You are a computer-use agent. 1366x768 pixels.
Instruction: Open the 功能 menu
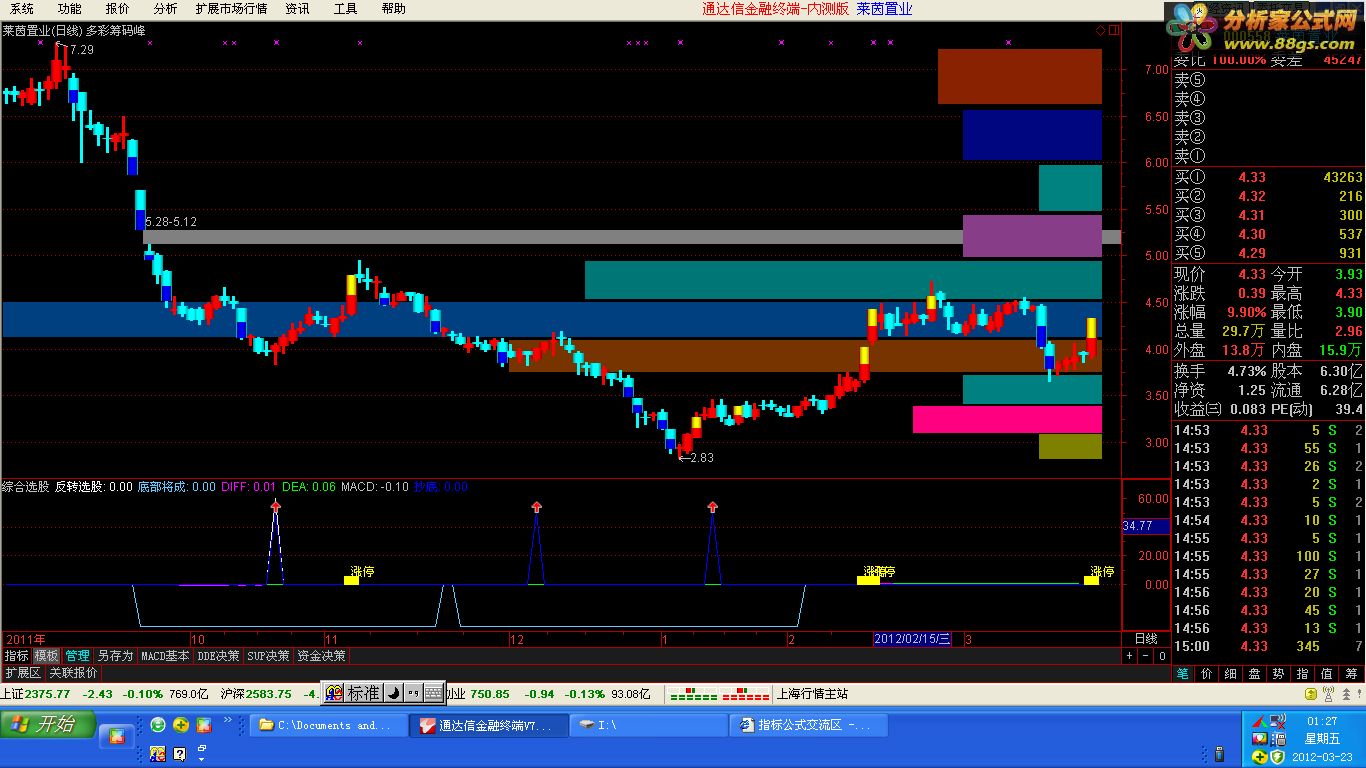(69, 9)
